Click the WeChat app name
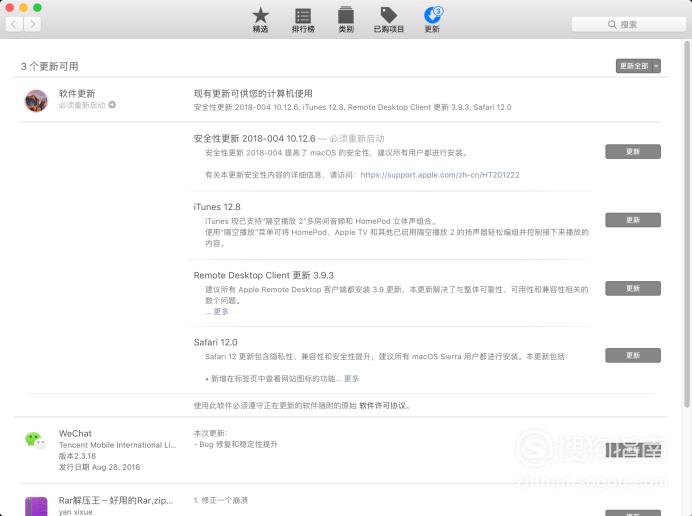 click(75, 433)
